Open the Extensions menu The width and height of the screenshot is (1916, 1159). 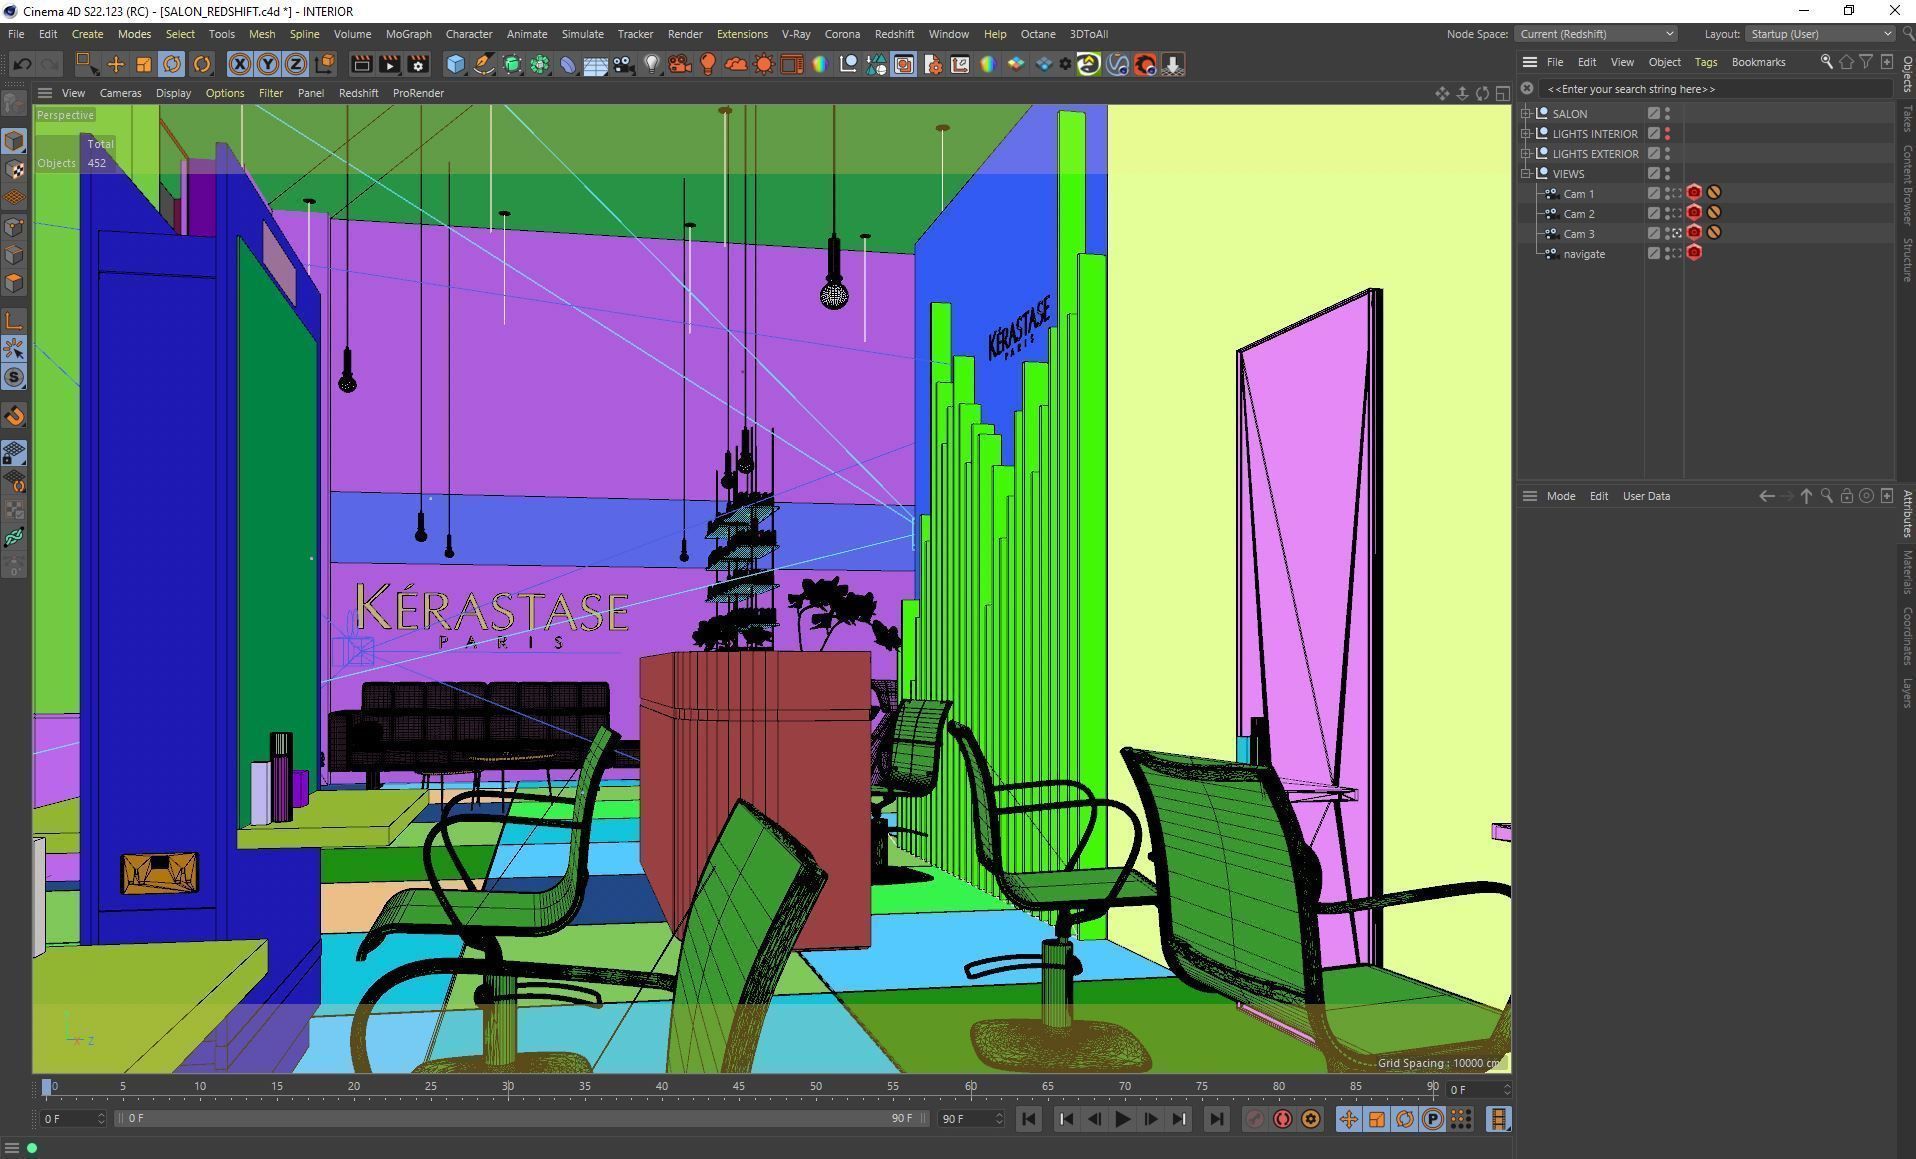coord(742,34)
